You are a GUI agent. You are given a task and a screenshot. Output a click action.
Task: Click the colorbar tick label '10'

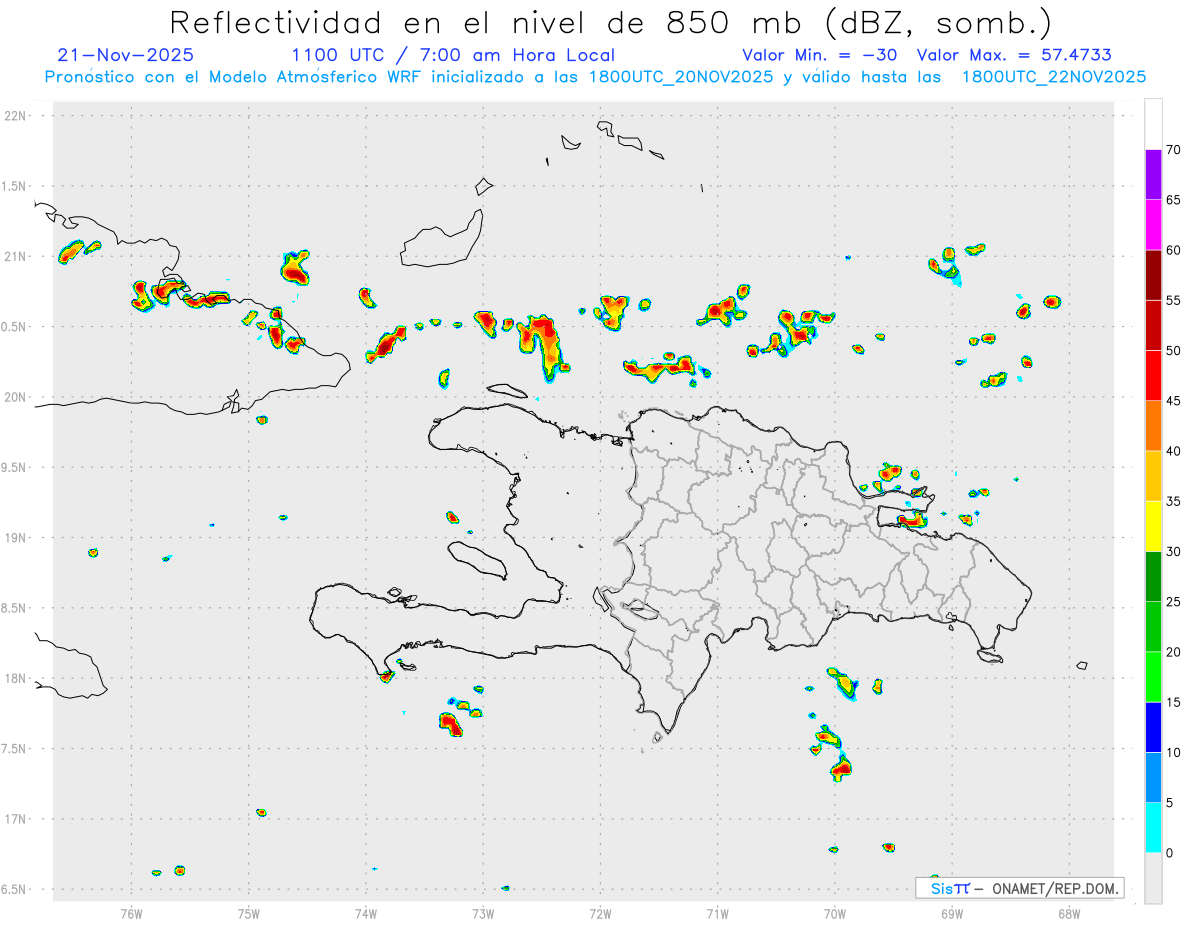(1174, 752)
